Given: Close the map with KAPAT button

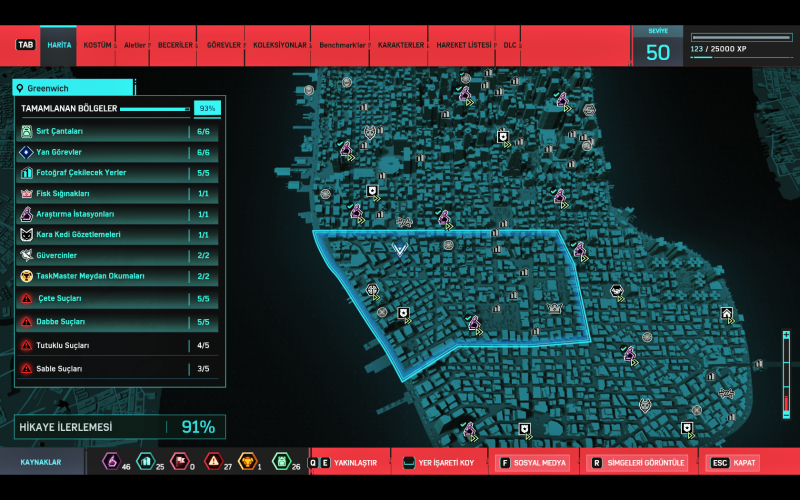Looking at the screenshot, I should (x=732, y=463).
